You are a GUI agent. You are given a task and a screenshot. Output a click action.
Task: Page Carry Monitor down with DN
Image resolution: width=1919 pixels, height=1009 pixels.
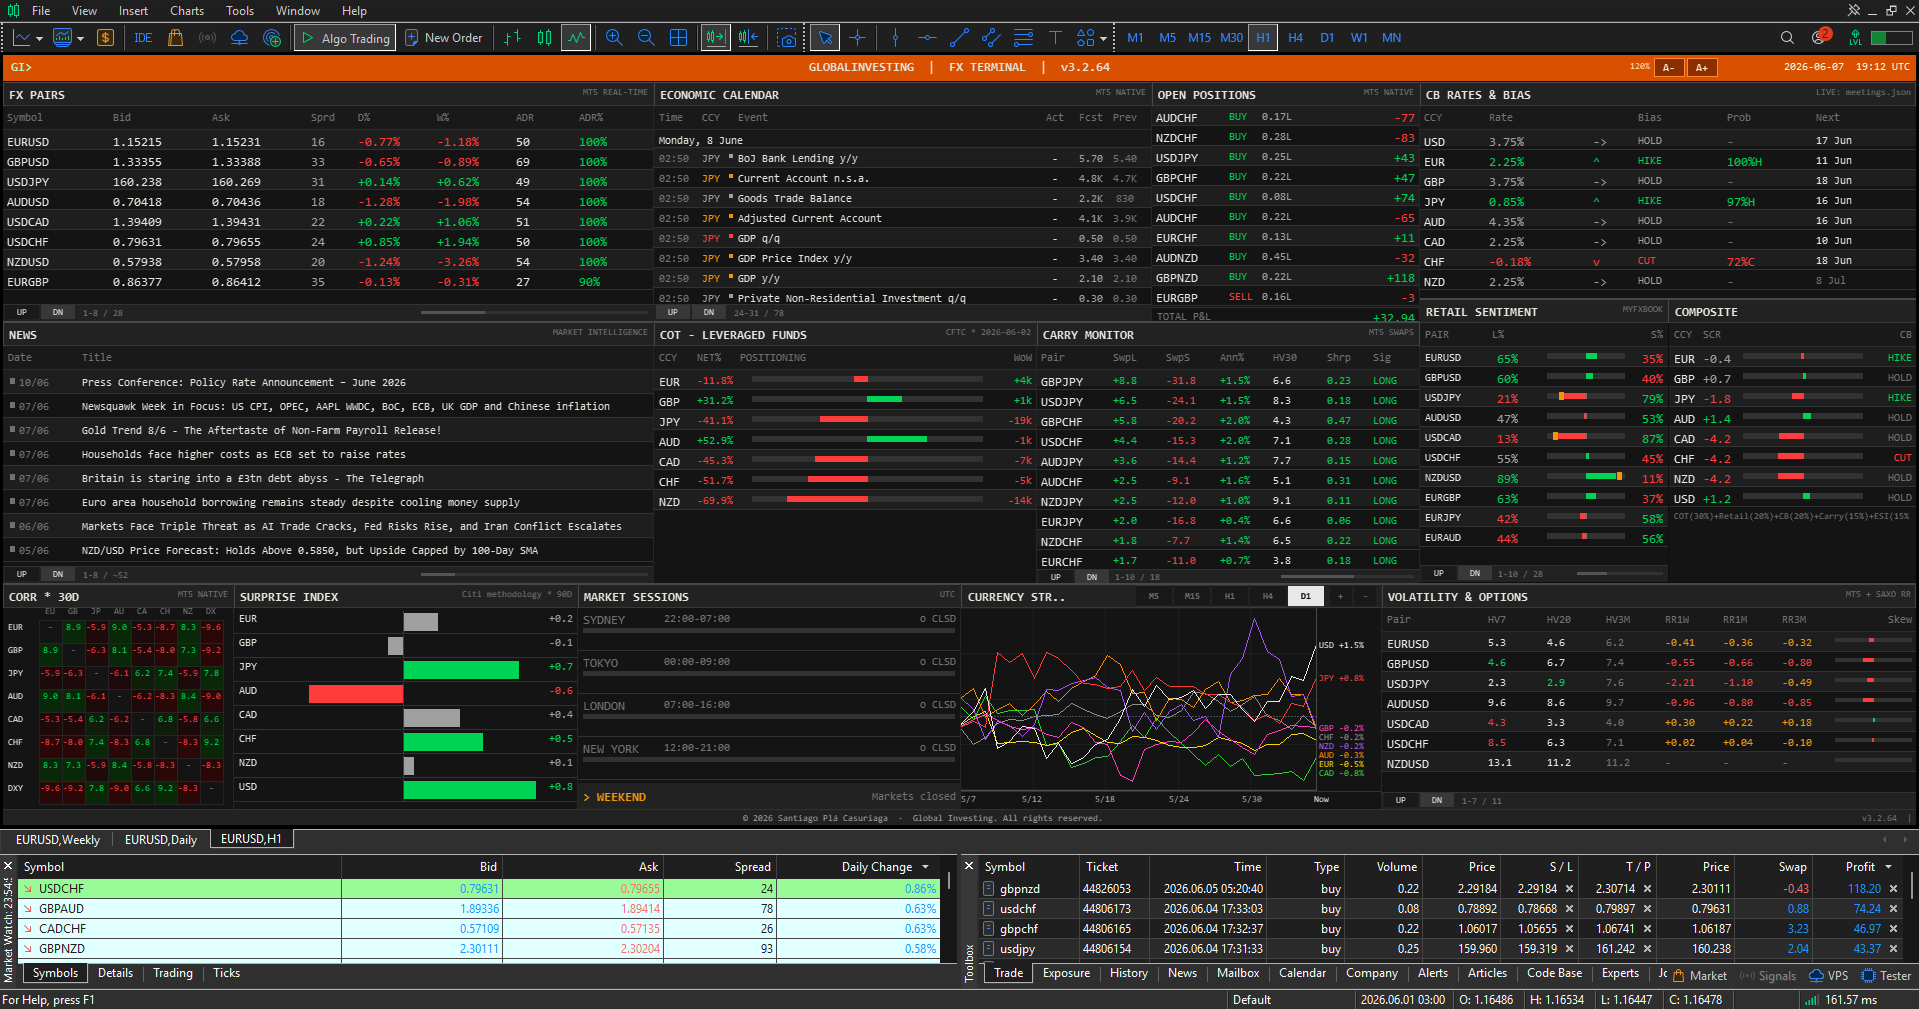pyautogui.click(x=1092, y=577)
